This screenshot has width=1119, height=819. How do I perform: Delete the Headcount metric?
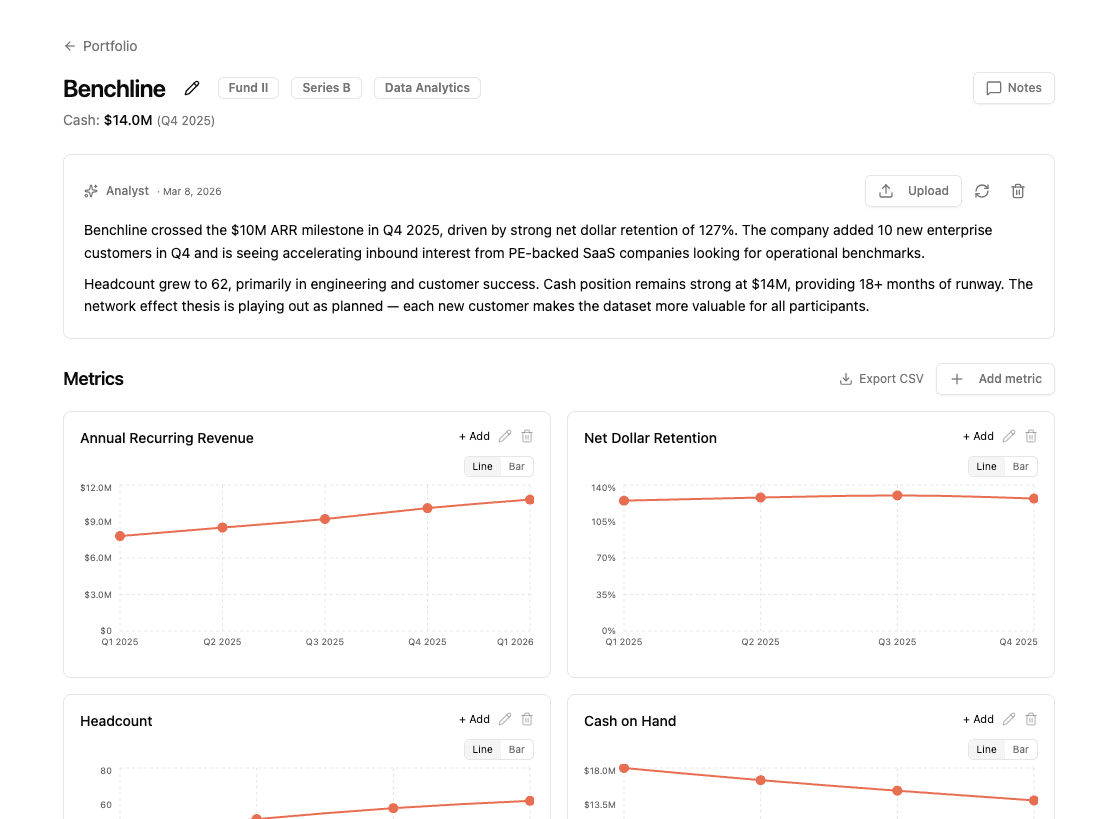coord(527,719)
